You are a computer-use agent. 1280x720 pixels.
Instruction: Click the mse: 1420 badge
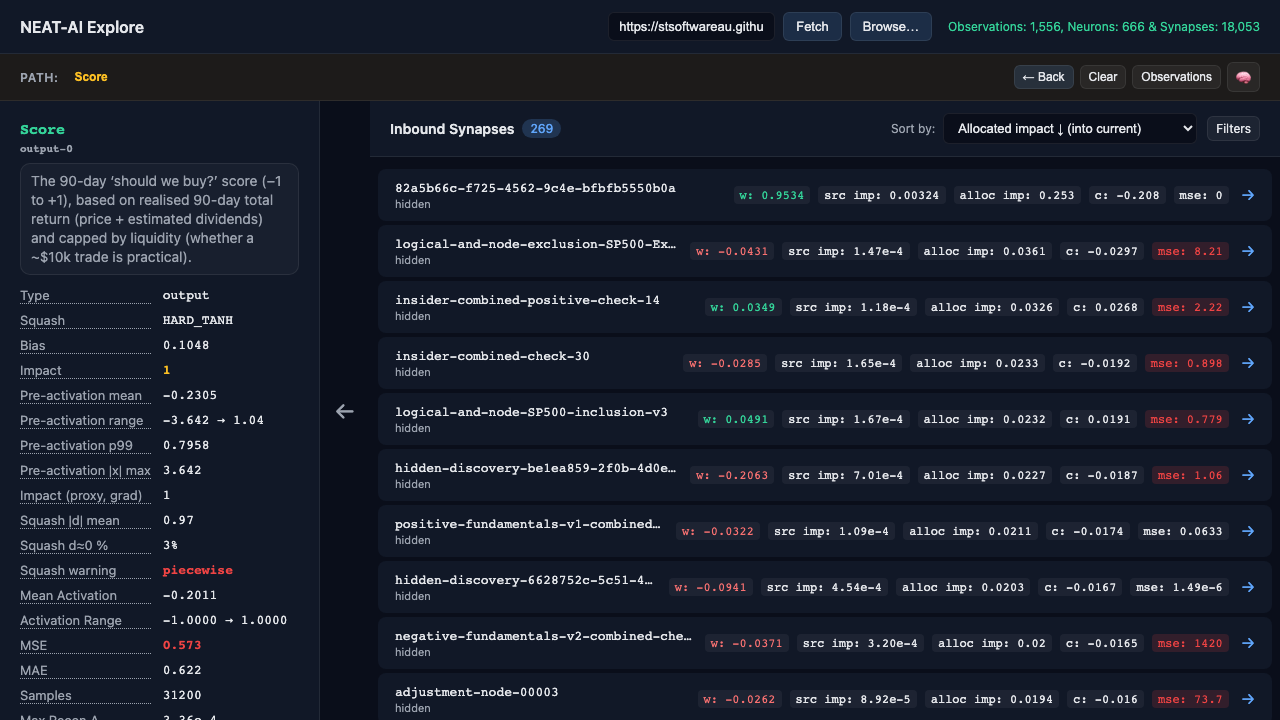[x=1190, y=643]
